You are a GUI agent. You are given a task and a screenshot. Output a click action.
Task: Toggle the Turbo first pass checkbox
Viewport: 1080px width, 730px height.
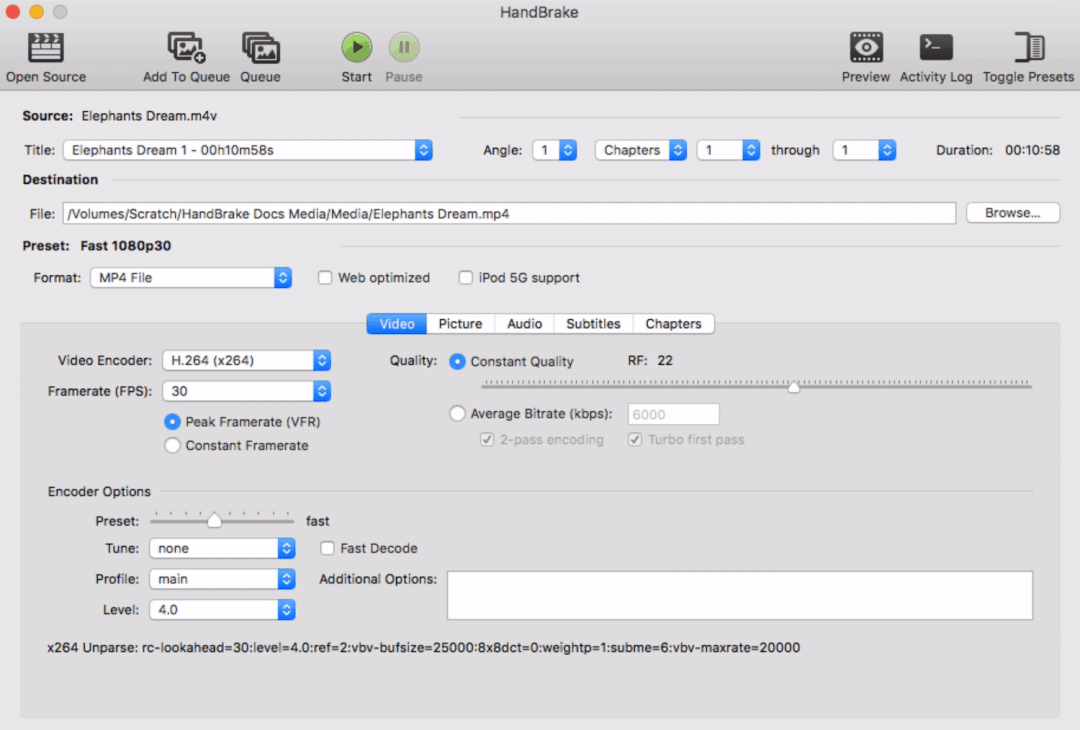(635, 439)
